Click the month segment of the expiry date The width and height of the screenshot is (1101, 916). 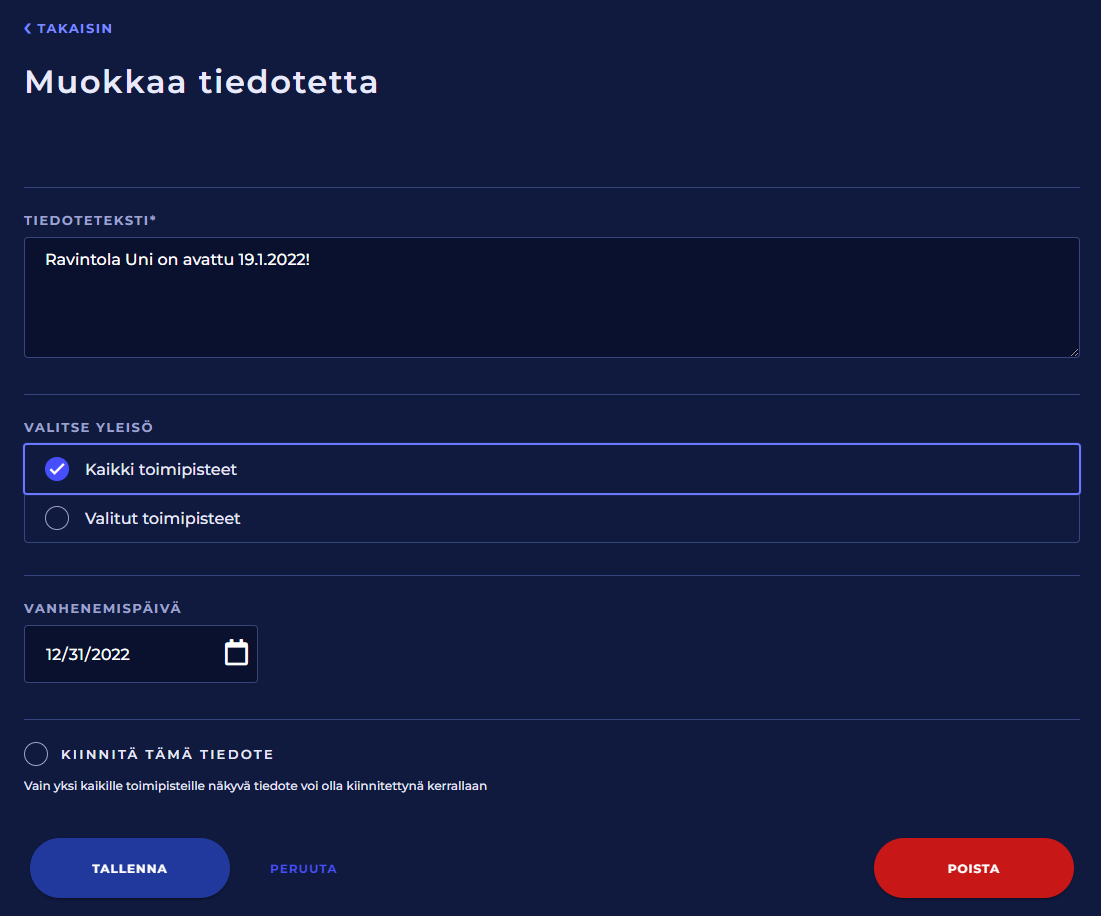(x=55, y=655)
